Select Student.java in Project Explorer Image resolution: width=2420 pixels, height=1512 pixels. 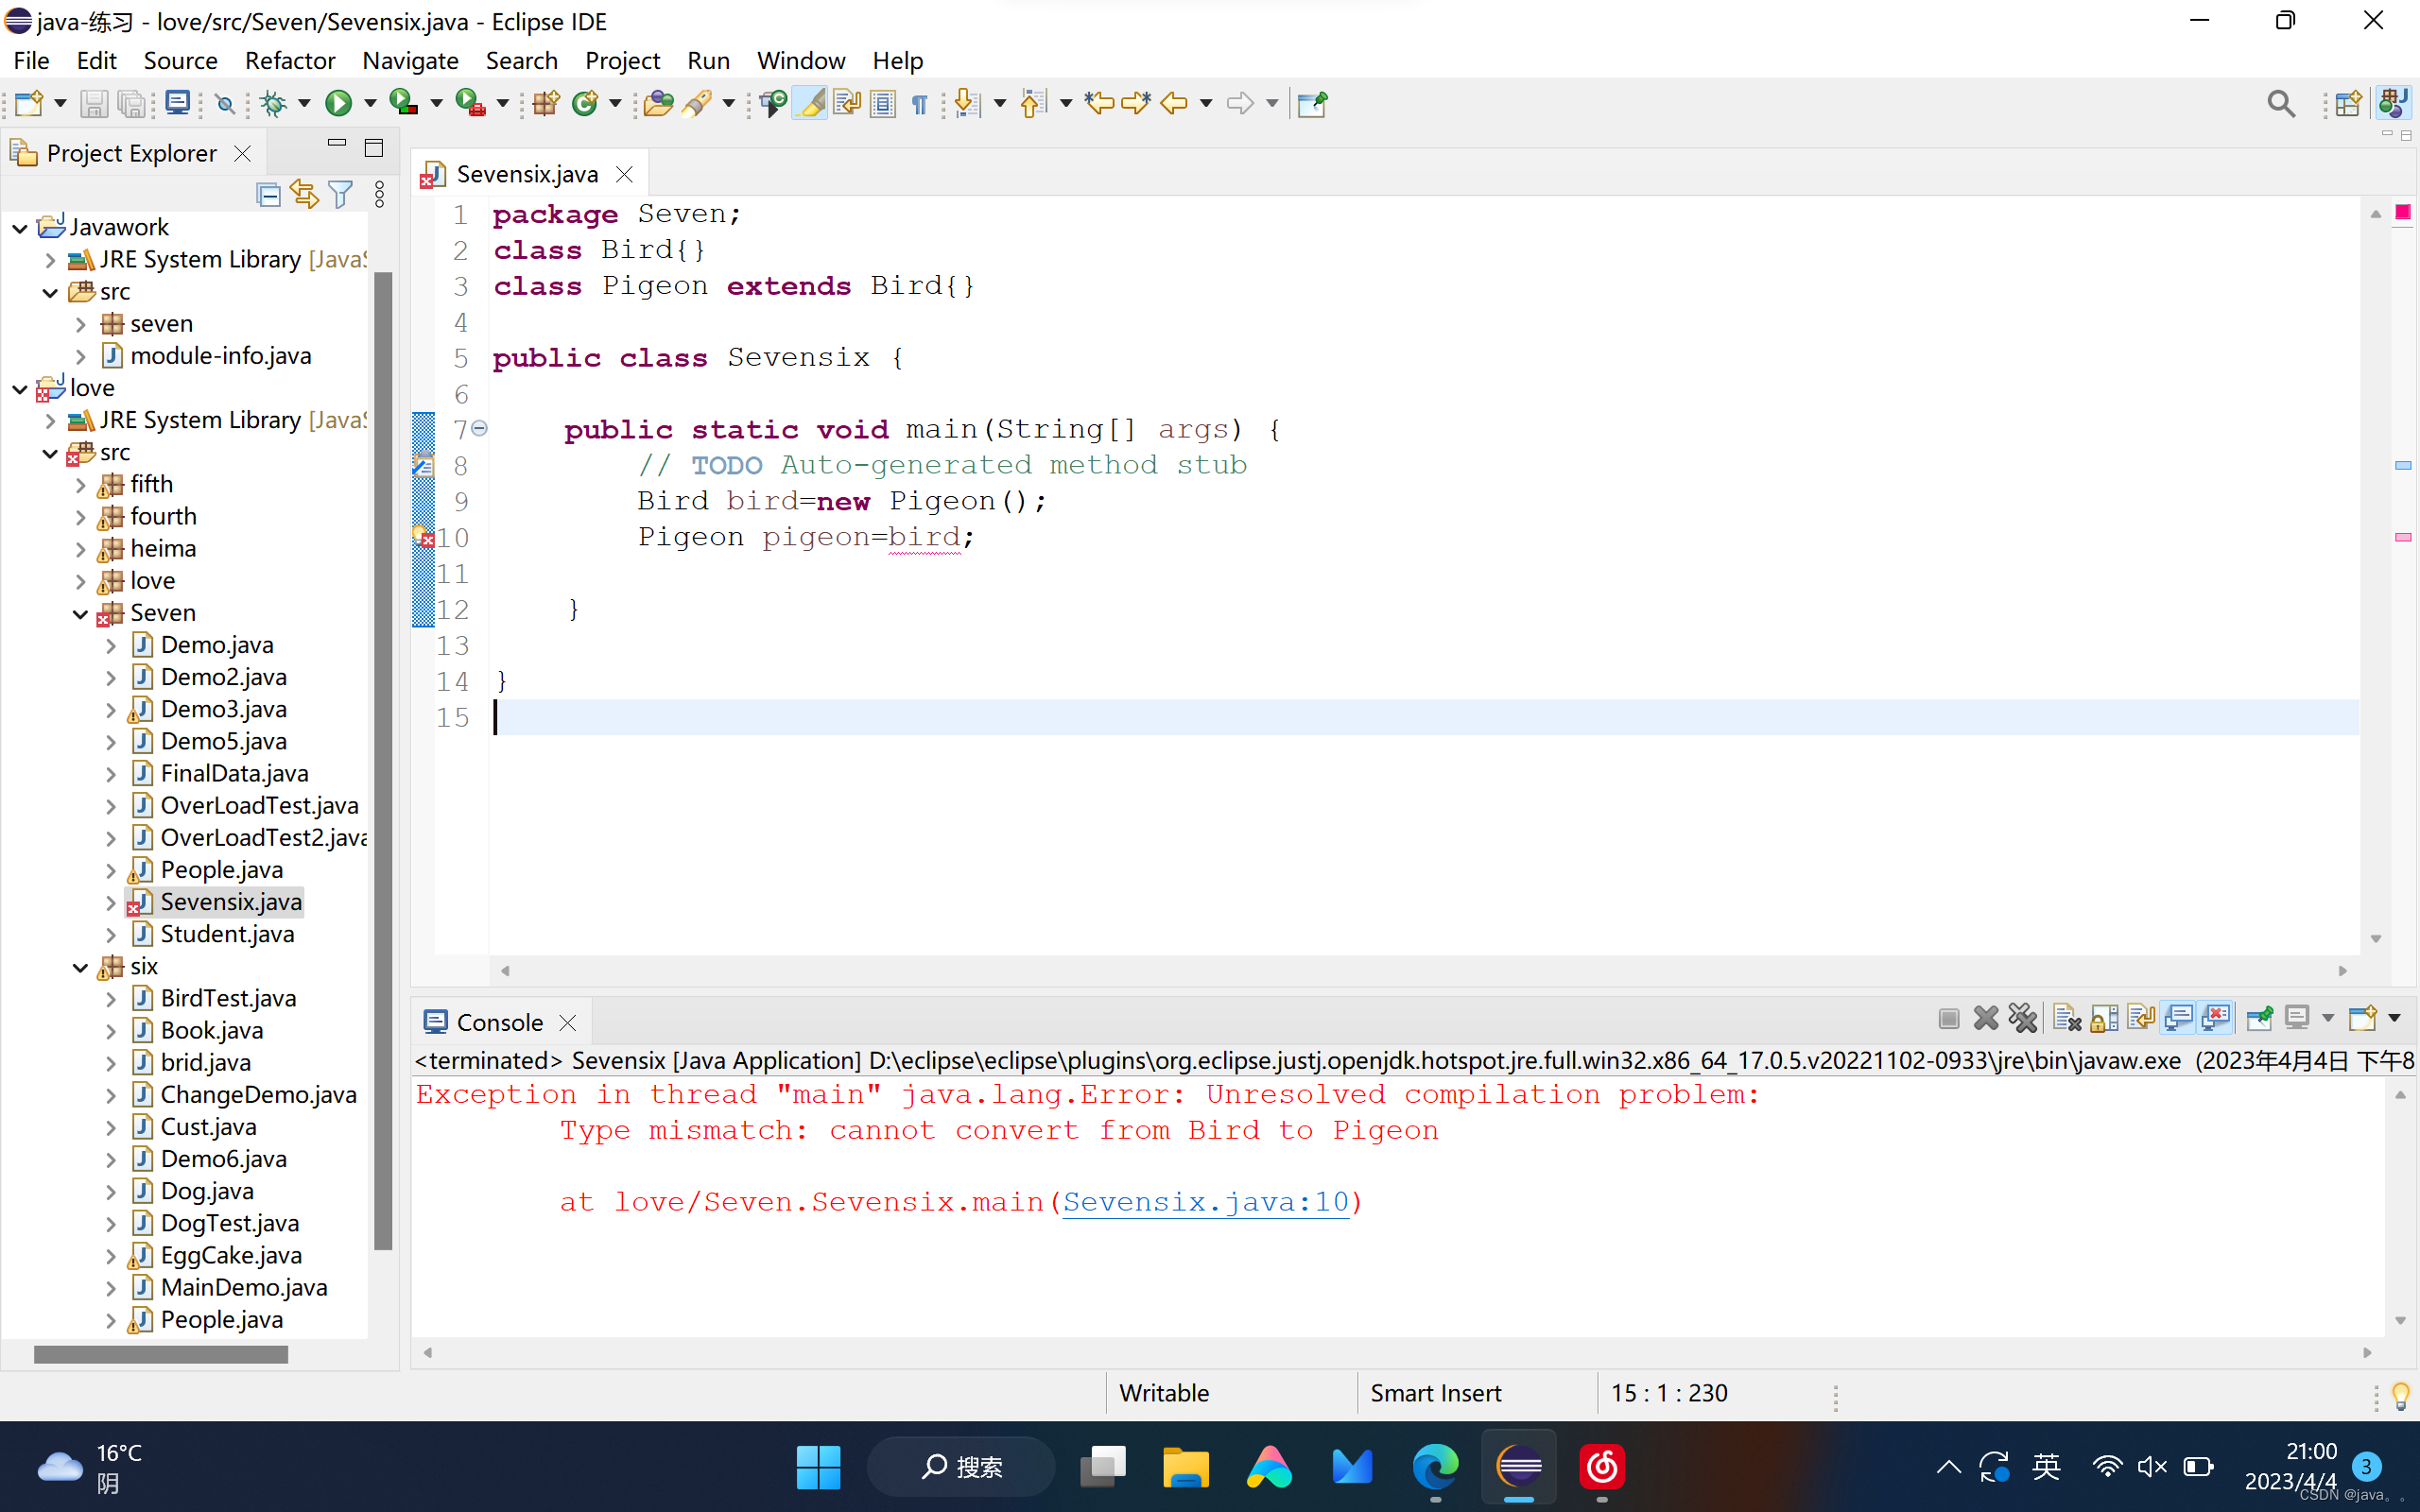pos(227,934)
